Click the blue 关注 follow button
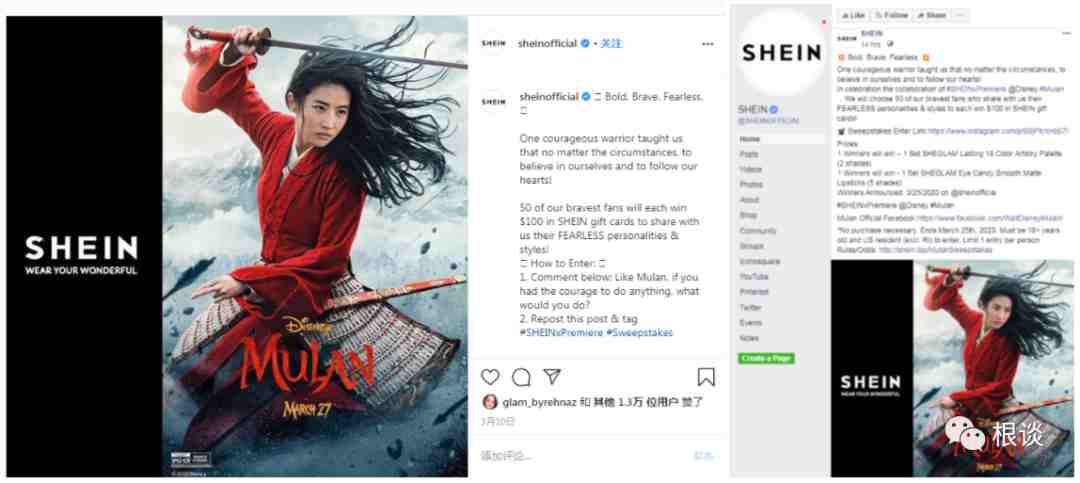Screen dimensions: 1080x483 (x=611, y=43)
